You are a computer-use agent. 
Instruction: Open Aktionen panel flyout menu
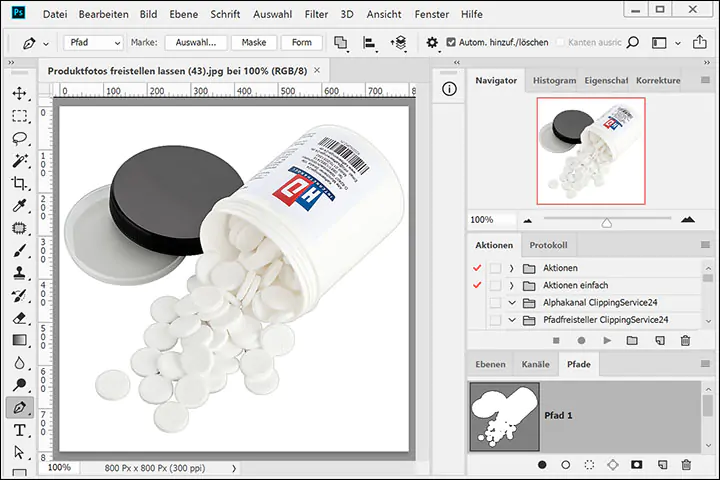(705, 245)
